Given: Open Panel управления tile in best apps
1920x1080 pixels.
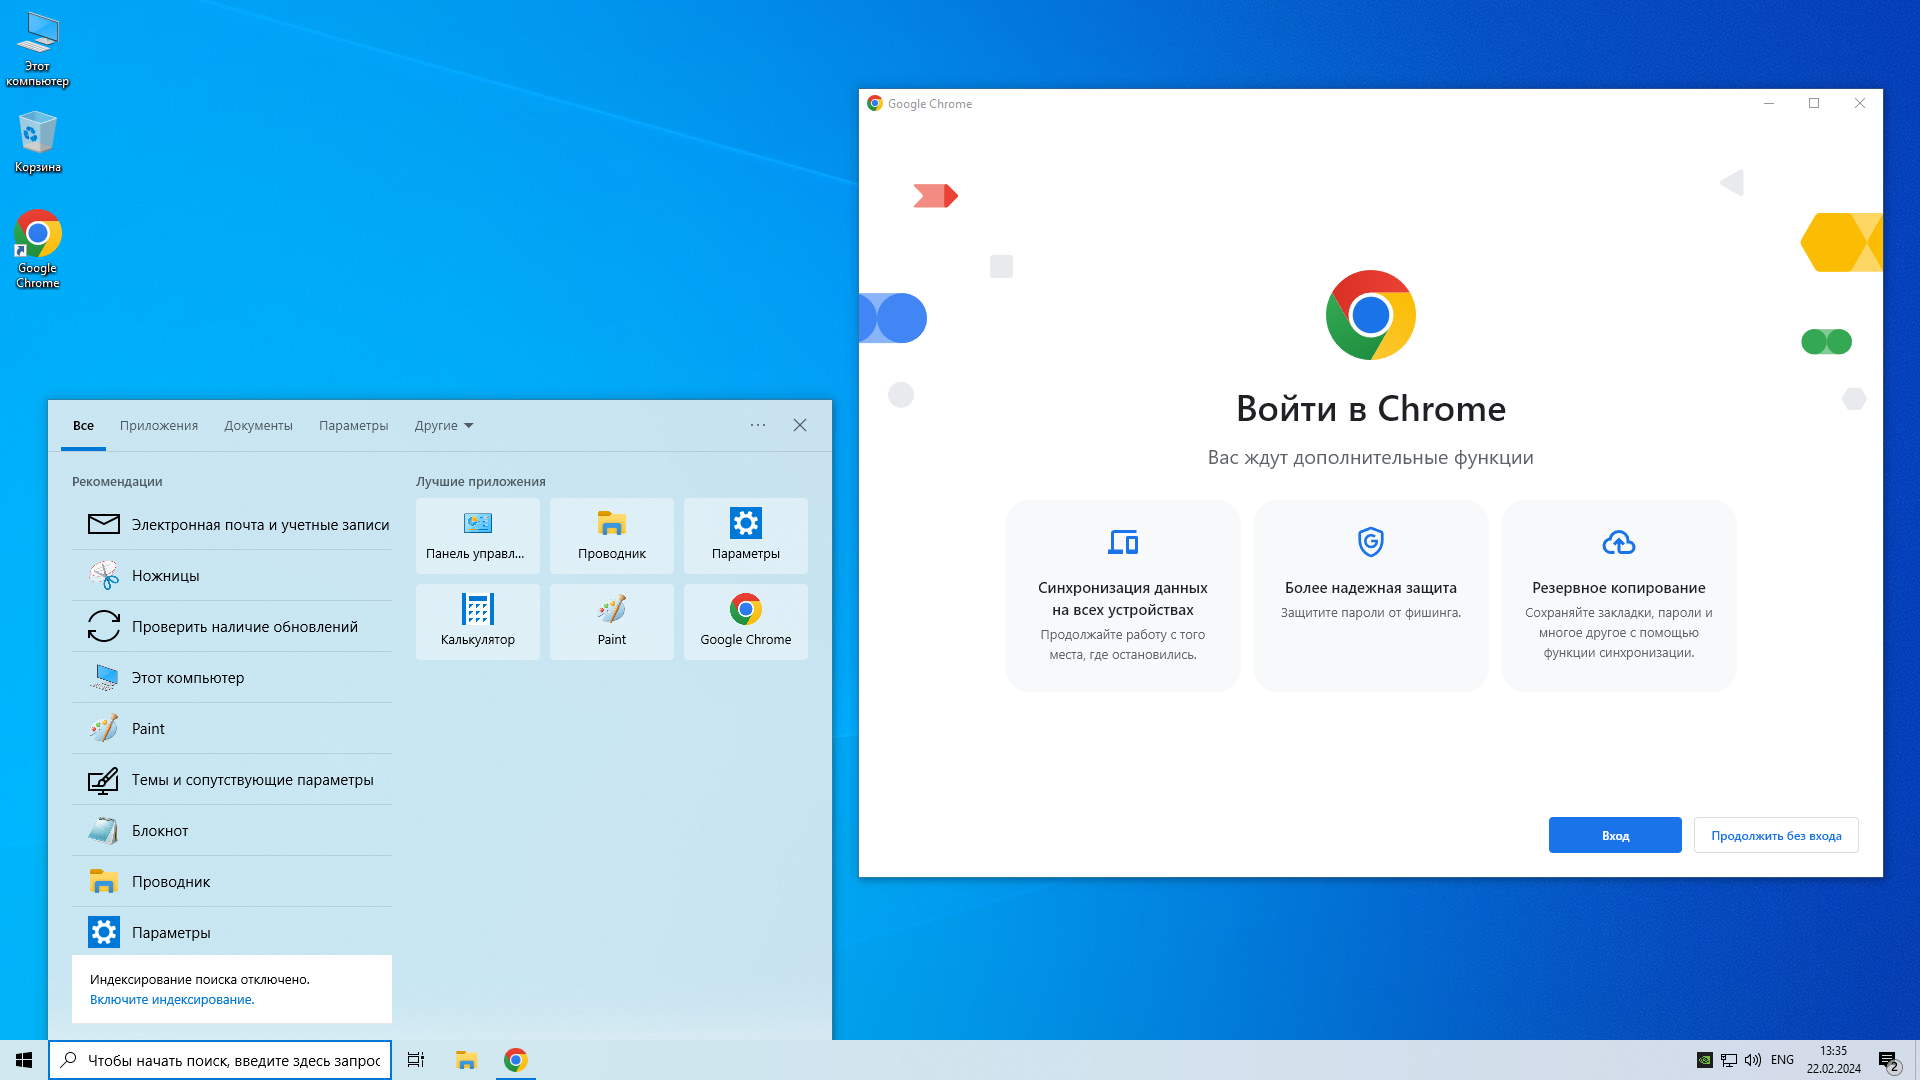Looking at the screenshot, I should 477,536.
